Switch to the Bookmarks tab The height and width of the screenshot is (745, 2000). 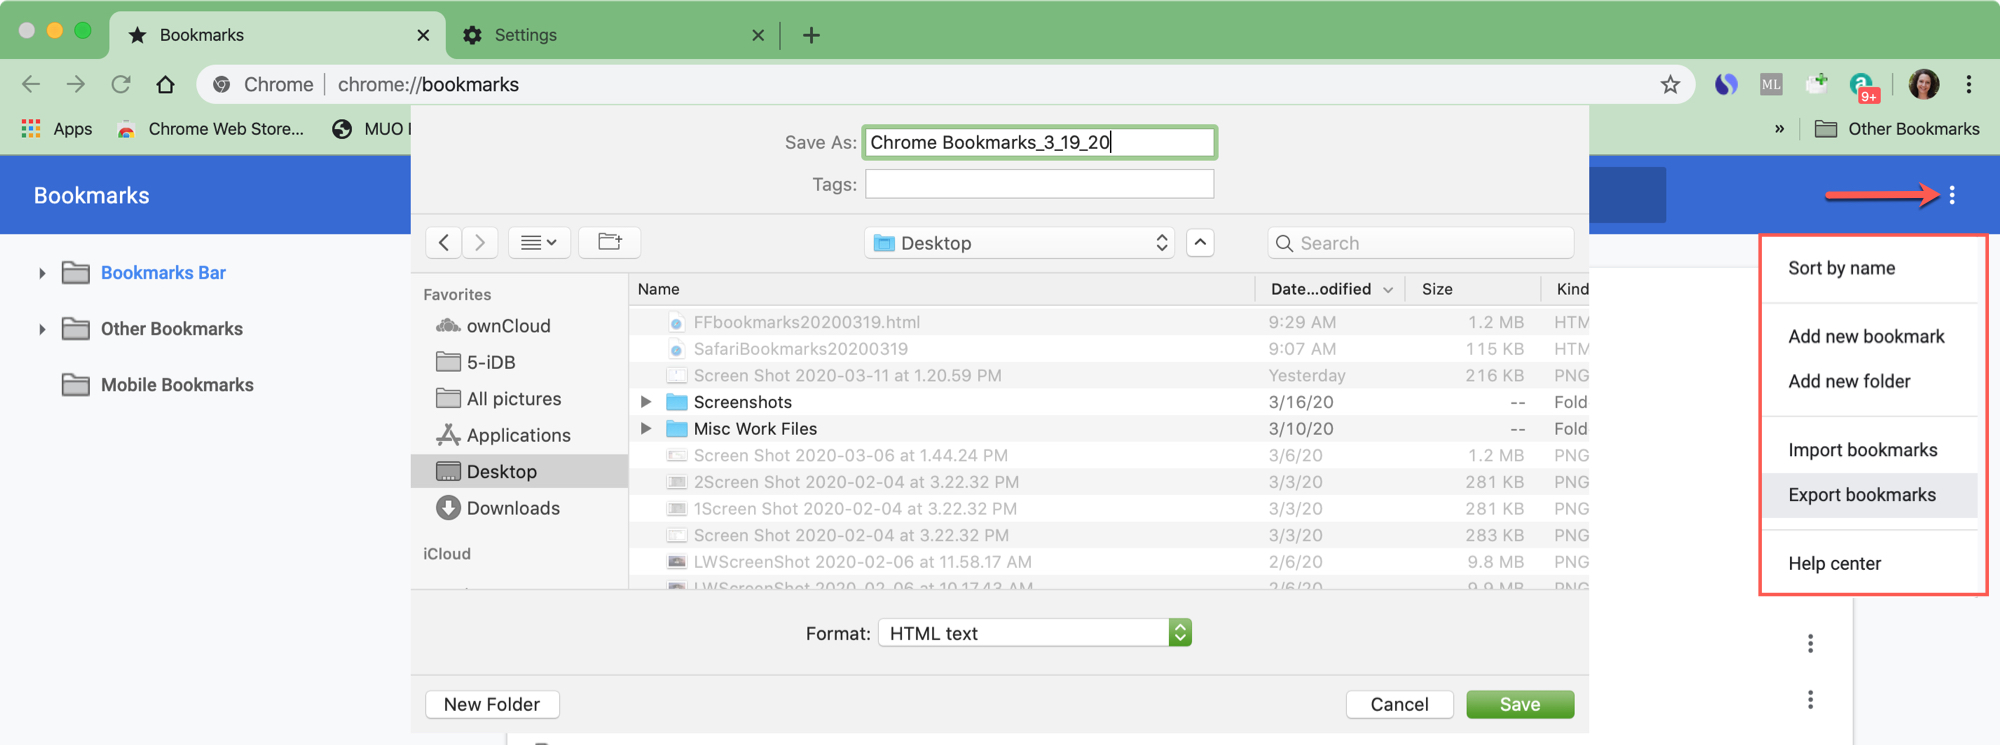[279, 35]
